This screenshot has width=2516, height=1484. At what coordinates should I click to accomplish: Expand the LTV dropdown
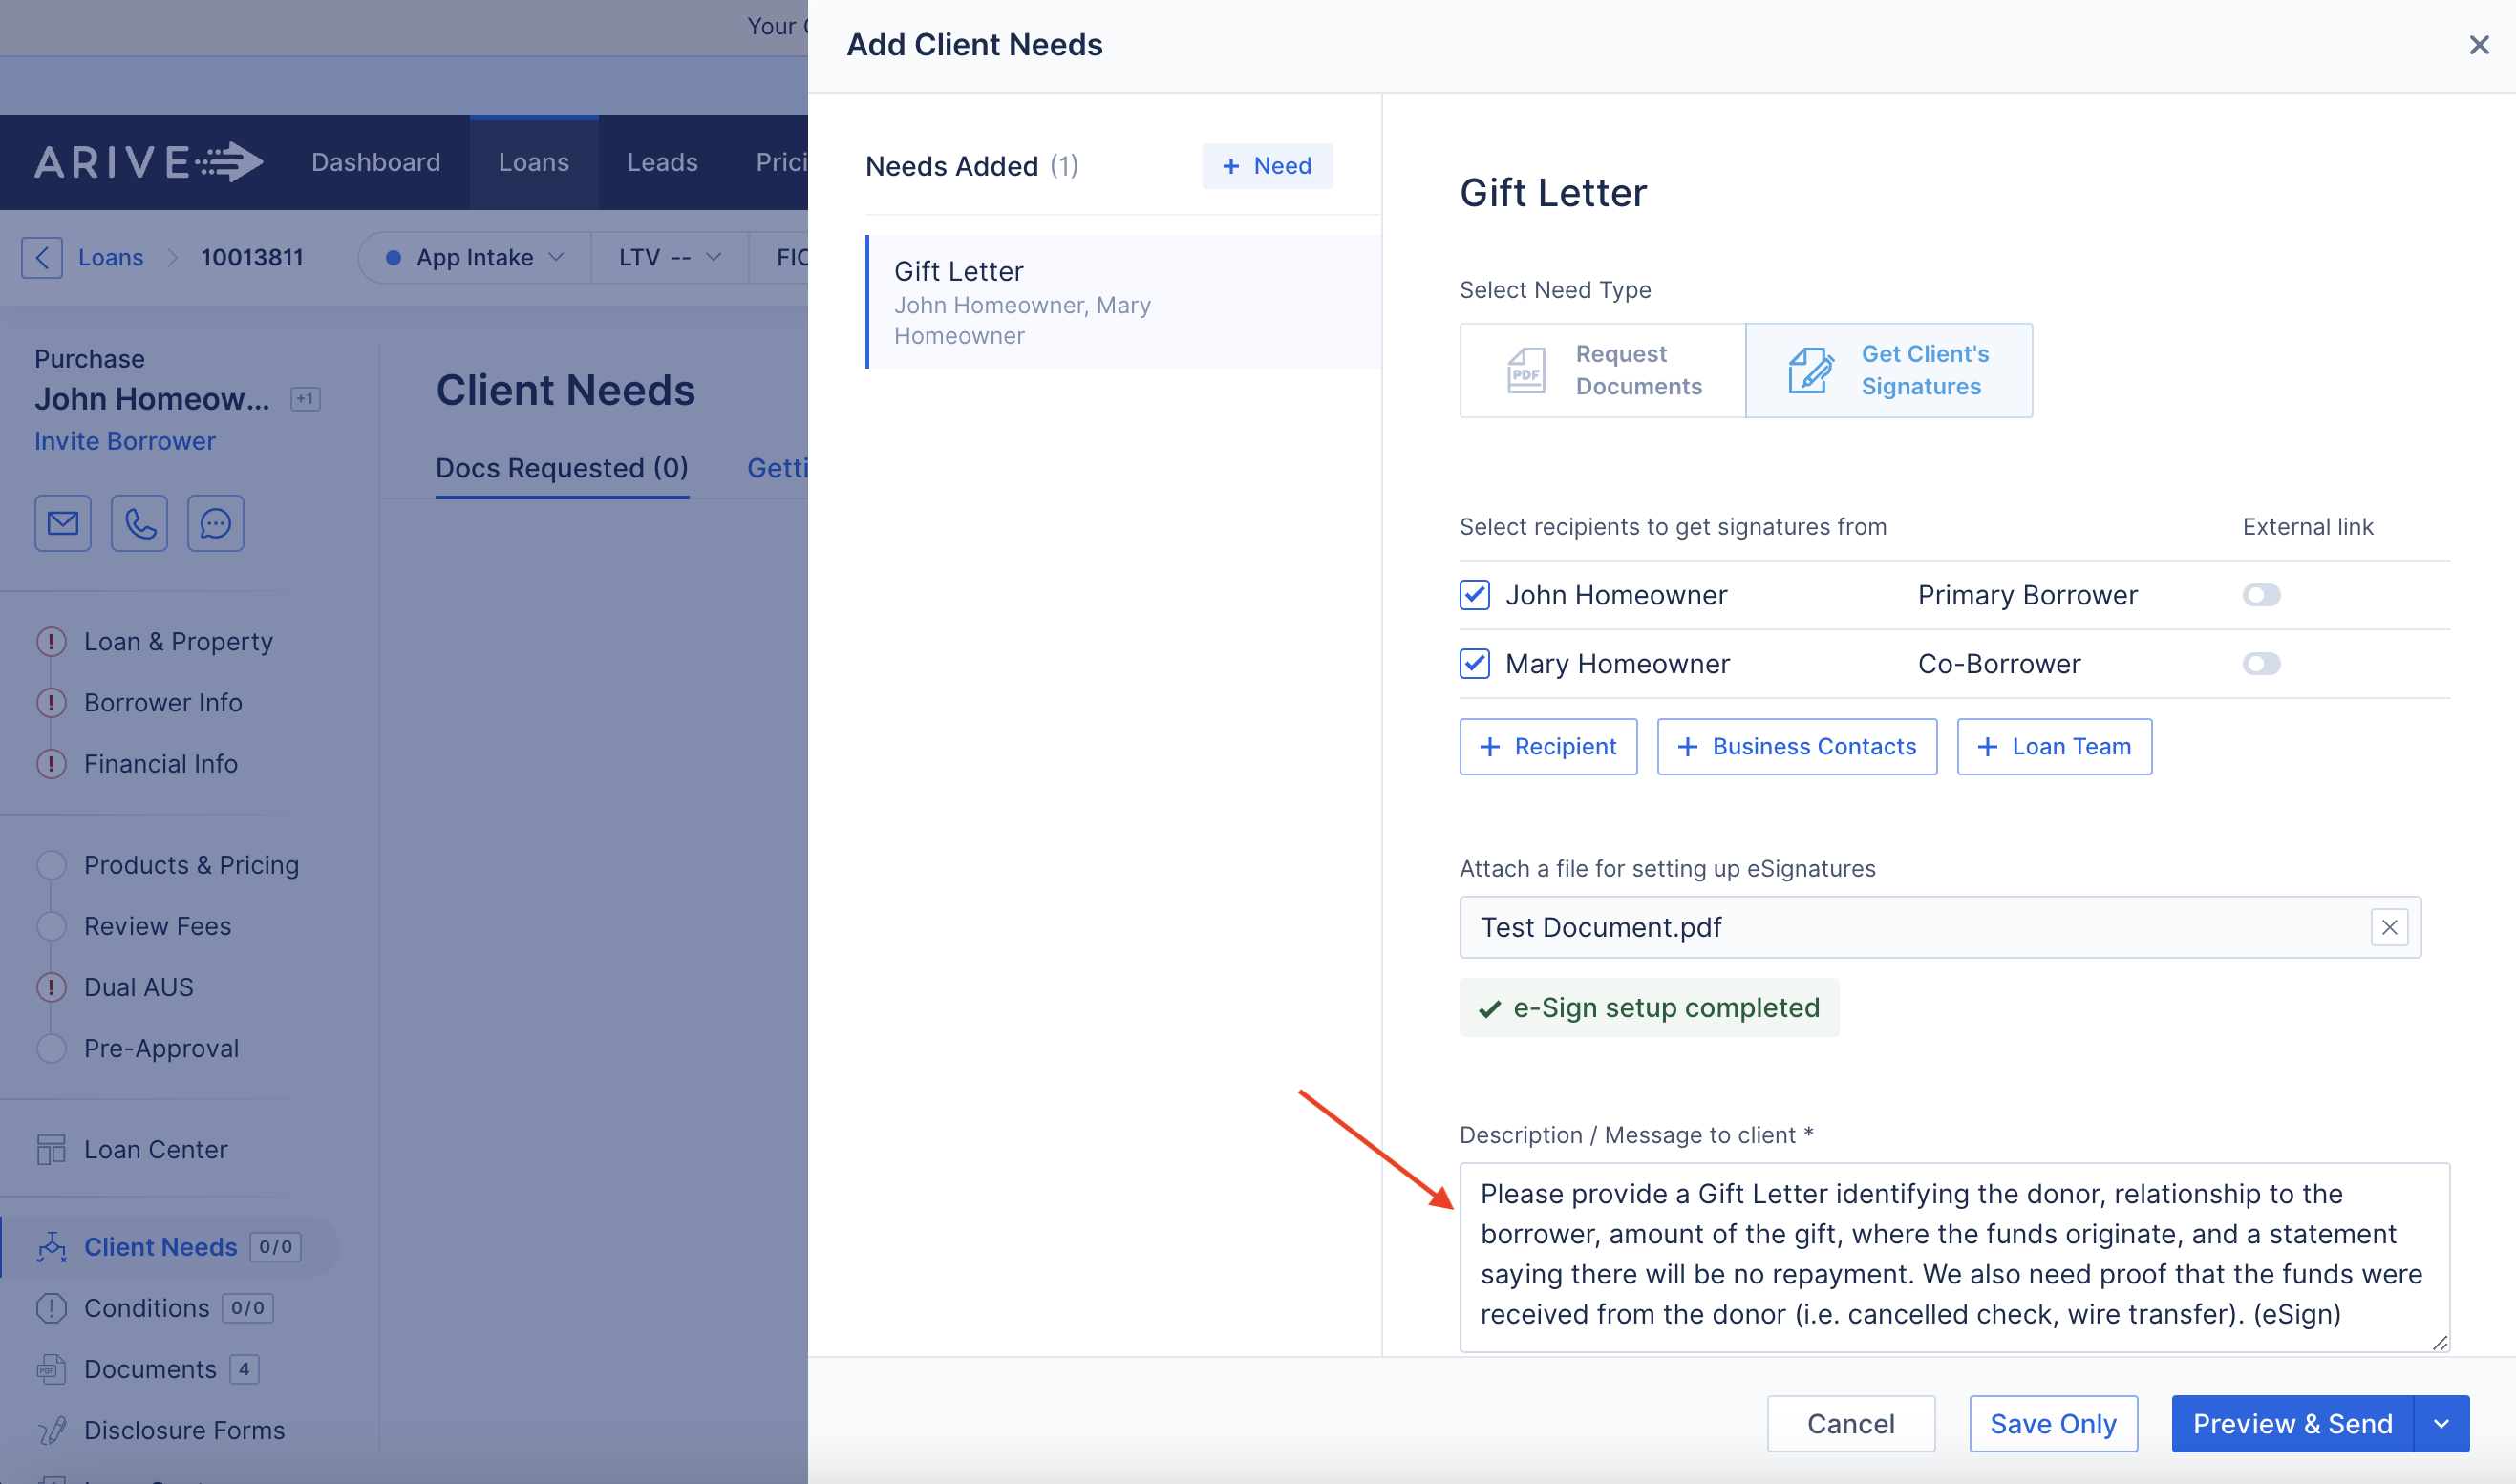669,257
